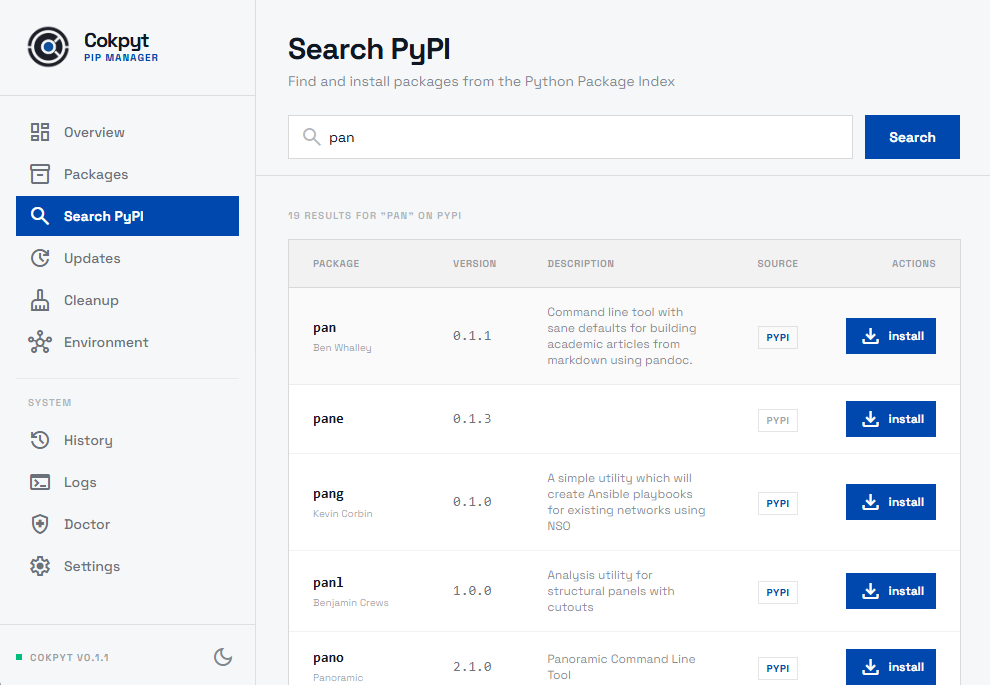Select the Cleanup broom icon
990x685 pixels.
40,299
